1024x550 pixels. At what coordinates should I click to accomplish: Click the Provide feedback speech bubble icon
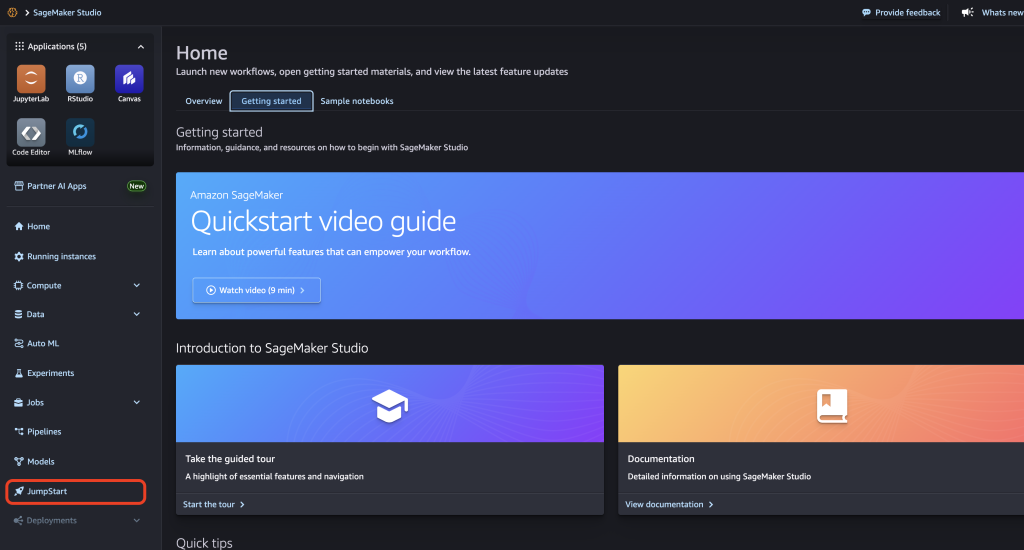(867, 12)
